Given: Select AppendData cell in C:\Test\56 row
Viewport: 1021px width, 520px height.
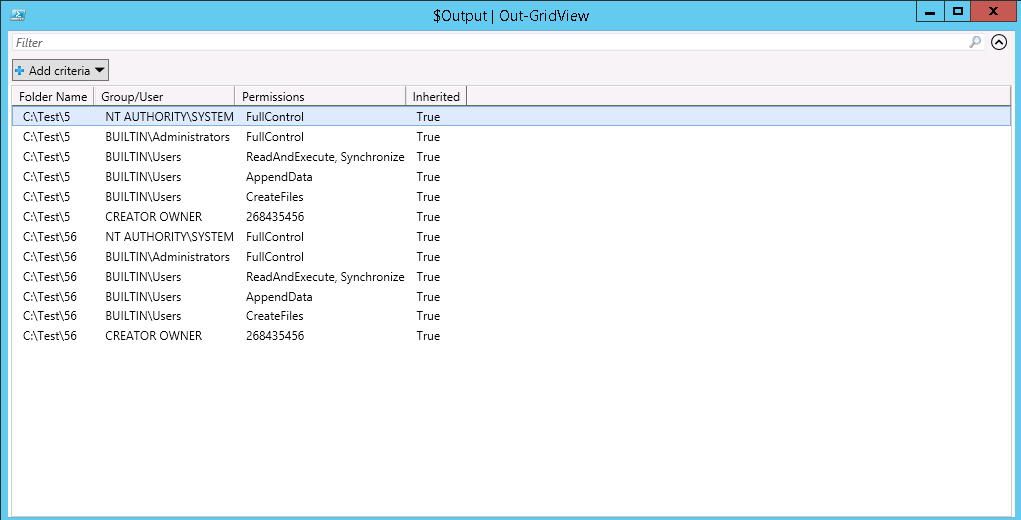Looking at the screenshot, I should [279, 297].
